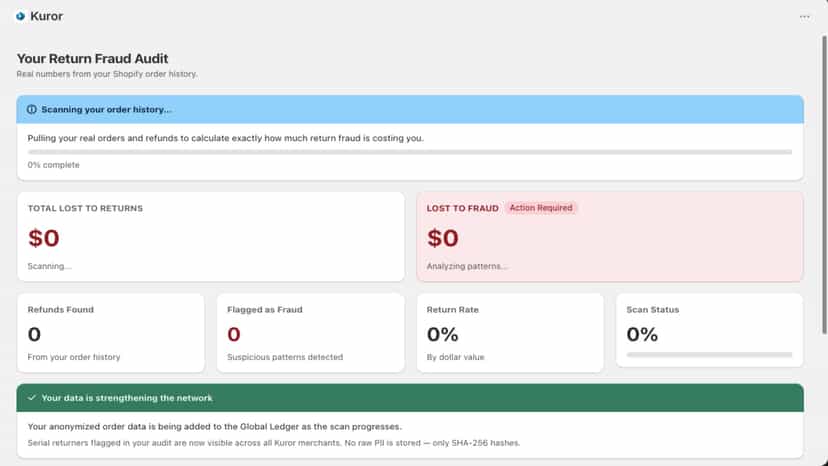Image resolution: width=828 pixels, height=466 pixels.
Task: Click the Flagged as Fraud label
Action: 265,310
